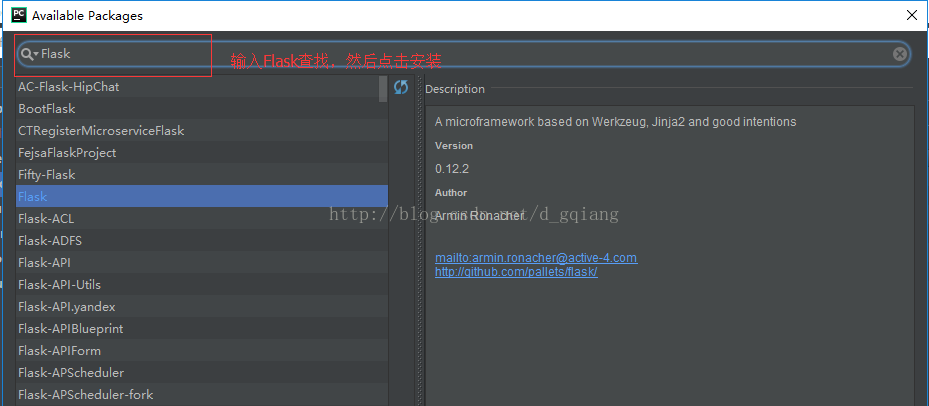The height and width of the screenshot is (406, 929).
Task: Click the package list scrollbar thumb
Action: pyautogui.click(x=383, y=89)
